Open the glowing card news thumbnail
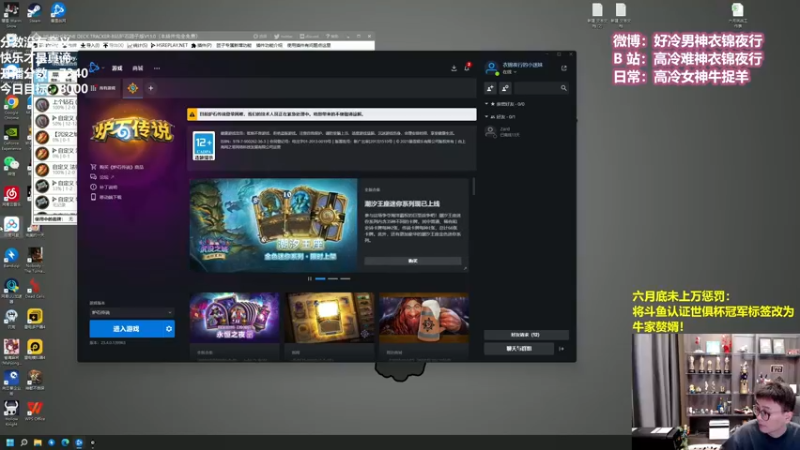 pos(329,317)
